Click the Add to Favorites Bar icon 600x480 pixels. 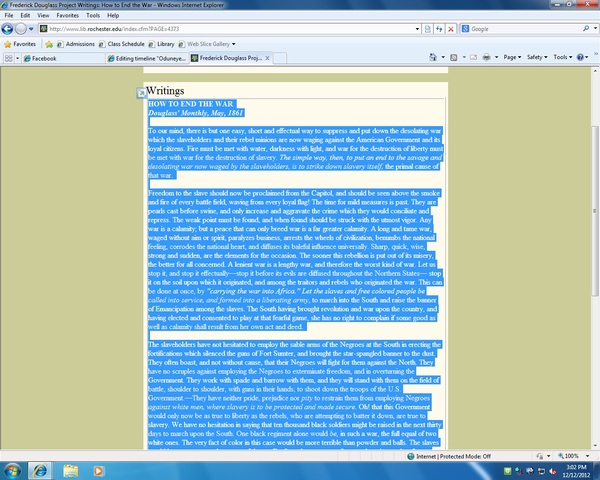point(49,44)
